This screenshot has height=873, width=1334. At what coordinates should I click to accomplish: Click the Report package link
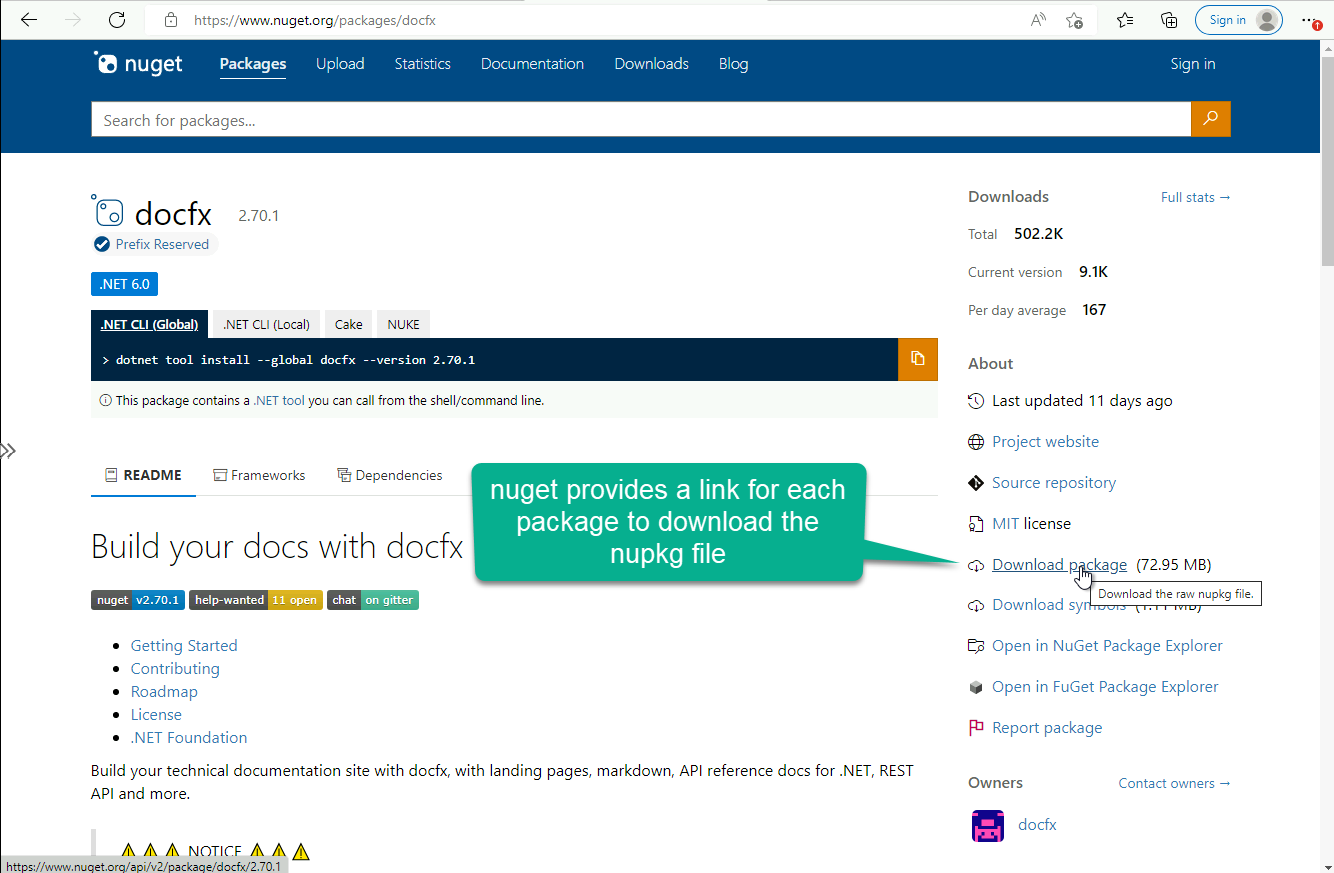[x=1047, y=728]
